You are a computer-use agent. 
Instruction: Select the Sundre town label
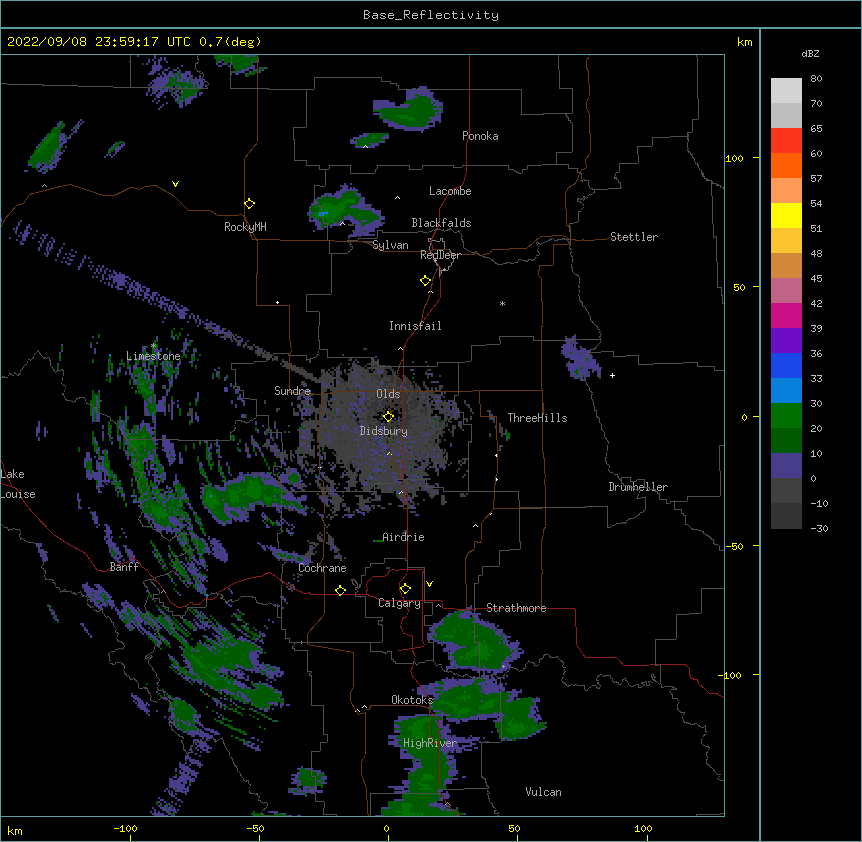pyautogui.click(x=292, y=391)
